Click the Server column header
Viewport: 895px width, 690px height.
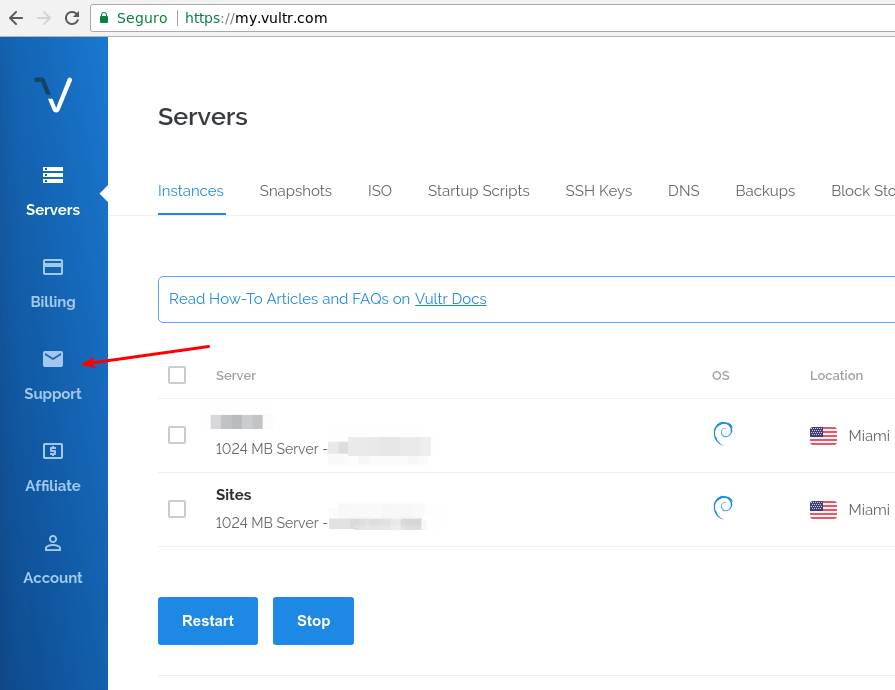click(x=236, y=376)
